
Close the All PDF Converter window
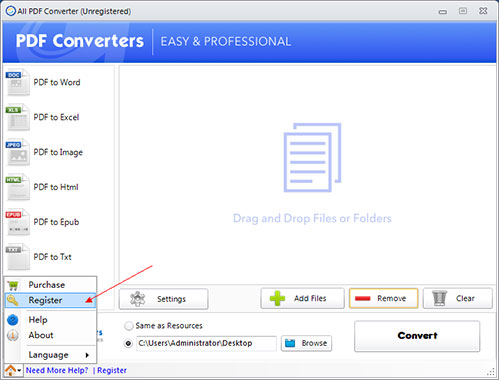[483, 11]
